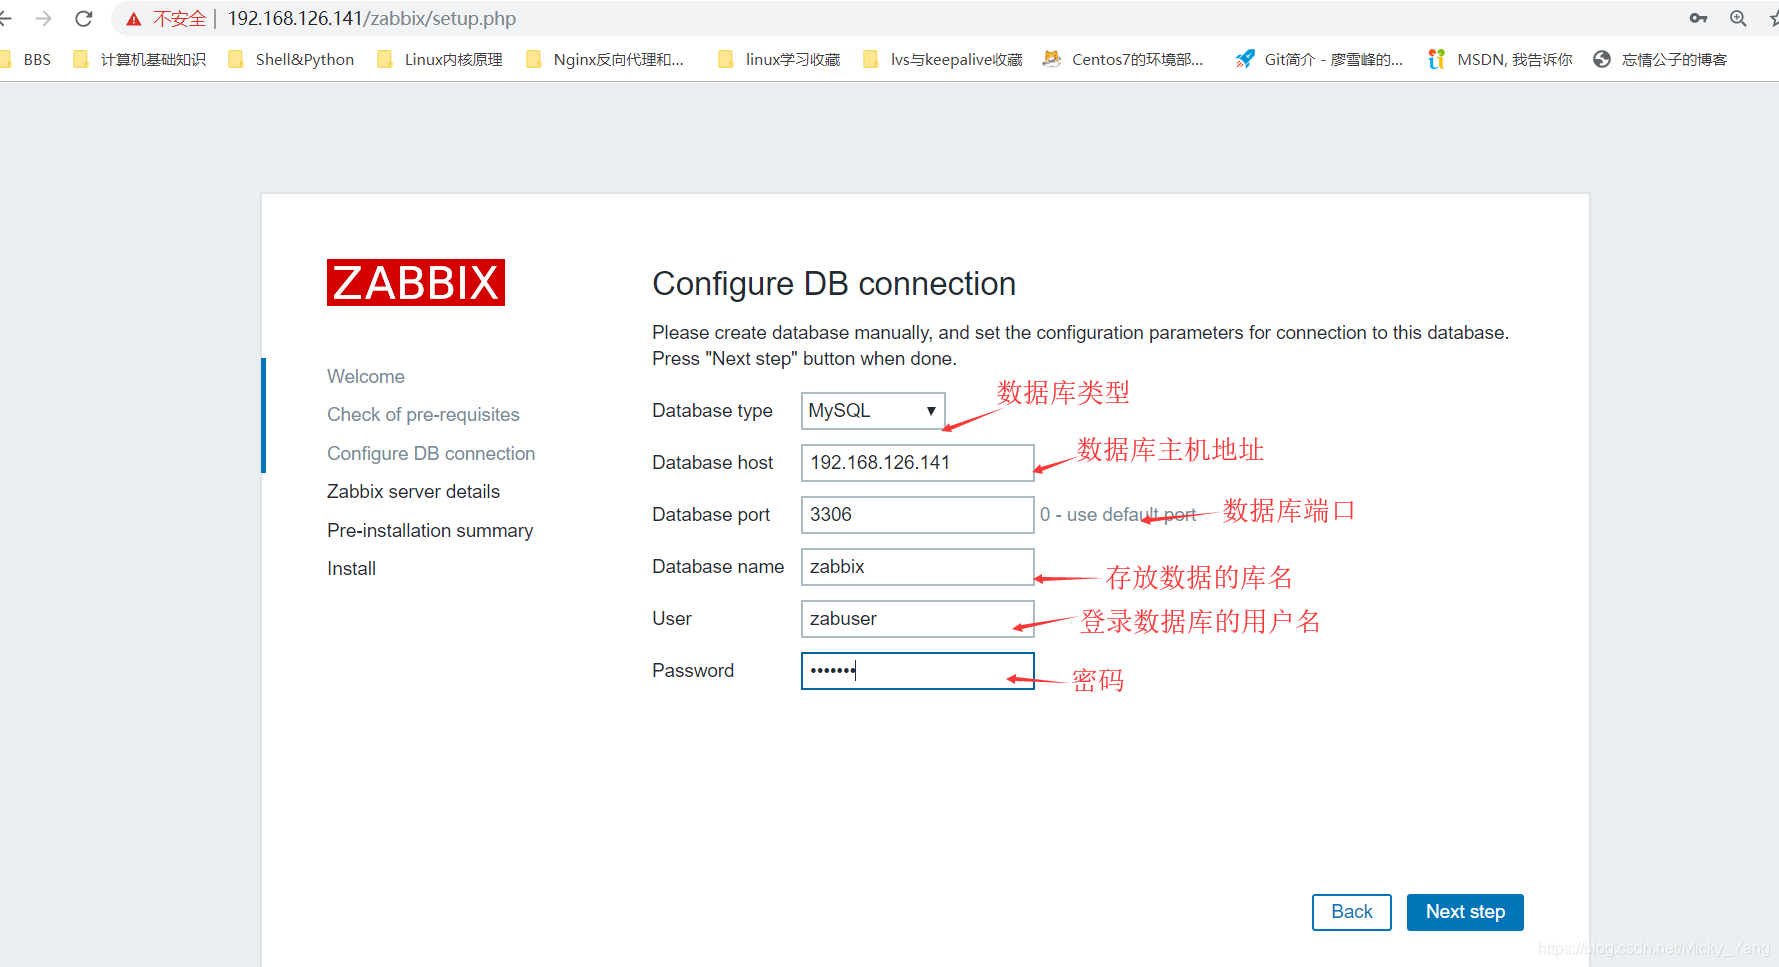Click the Database host label

tap(712, 463)
